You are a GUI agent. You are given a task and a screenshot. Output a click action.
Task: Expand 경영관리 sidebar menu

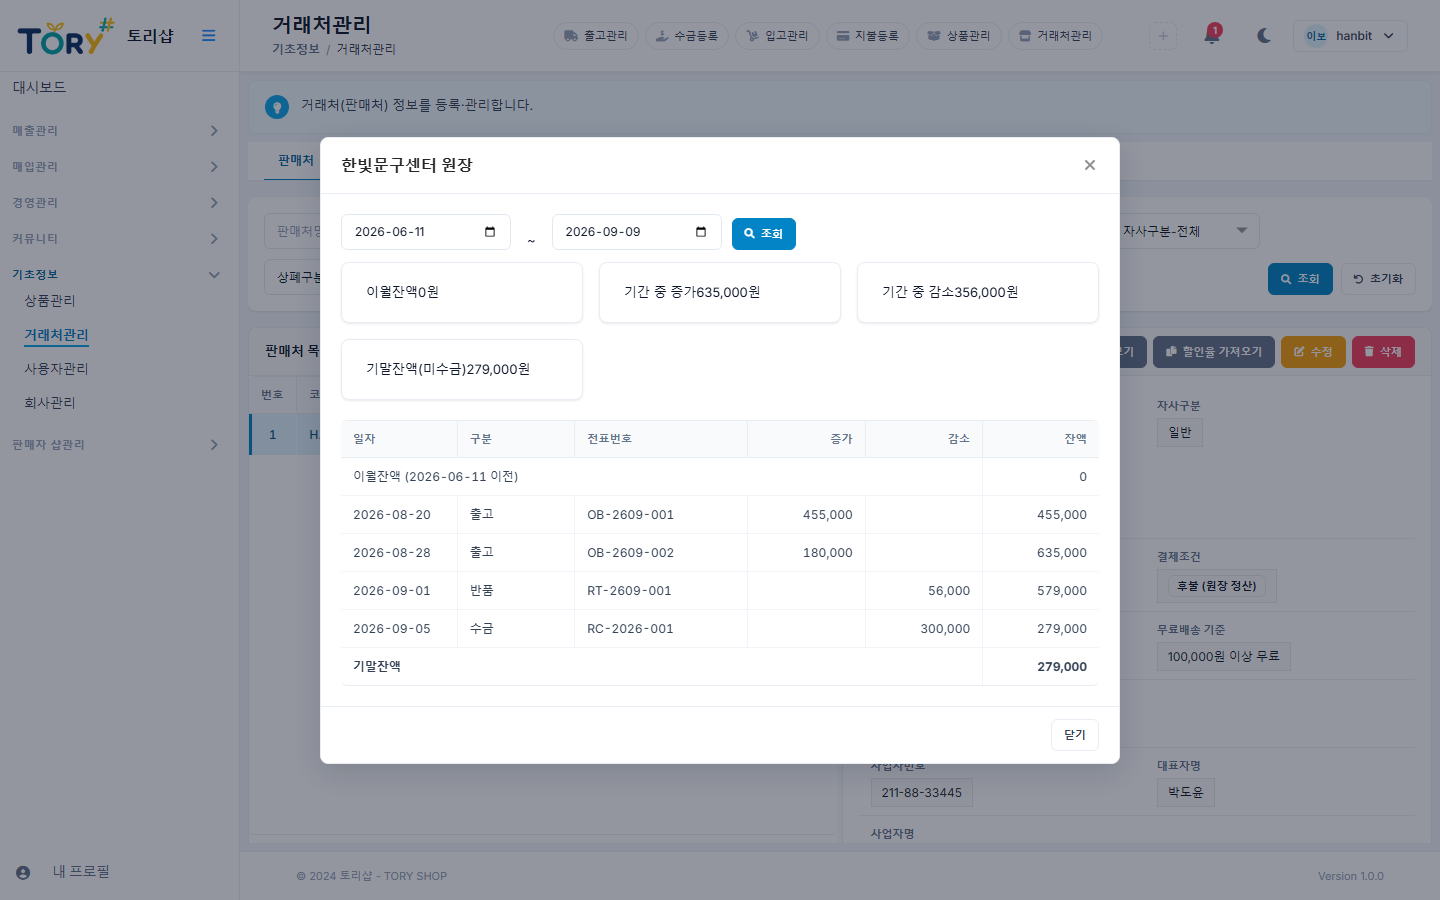point(115,203)
